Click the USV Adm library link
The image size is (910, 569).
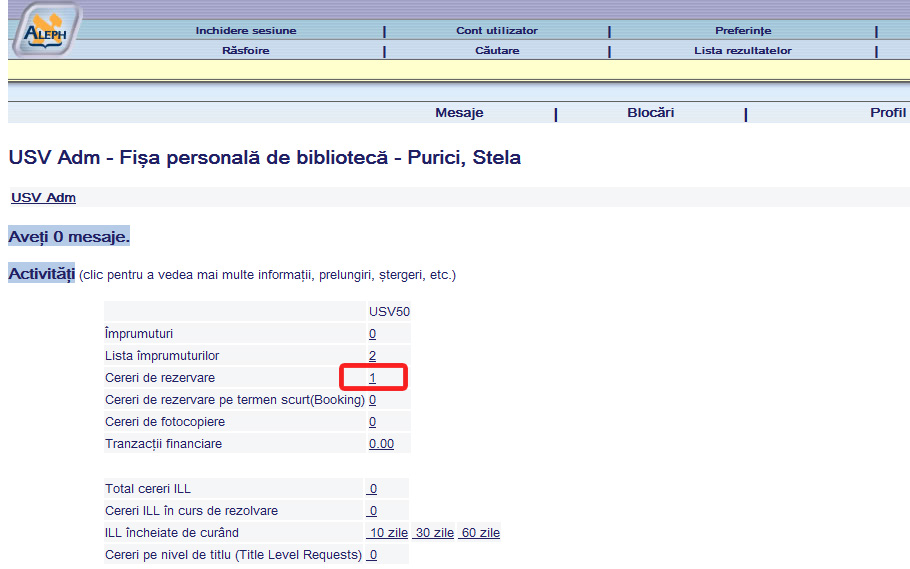43,198
